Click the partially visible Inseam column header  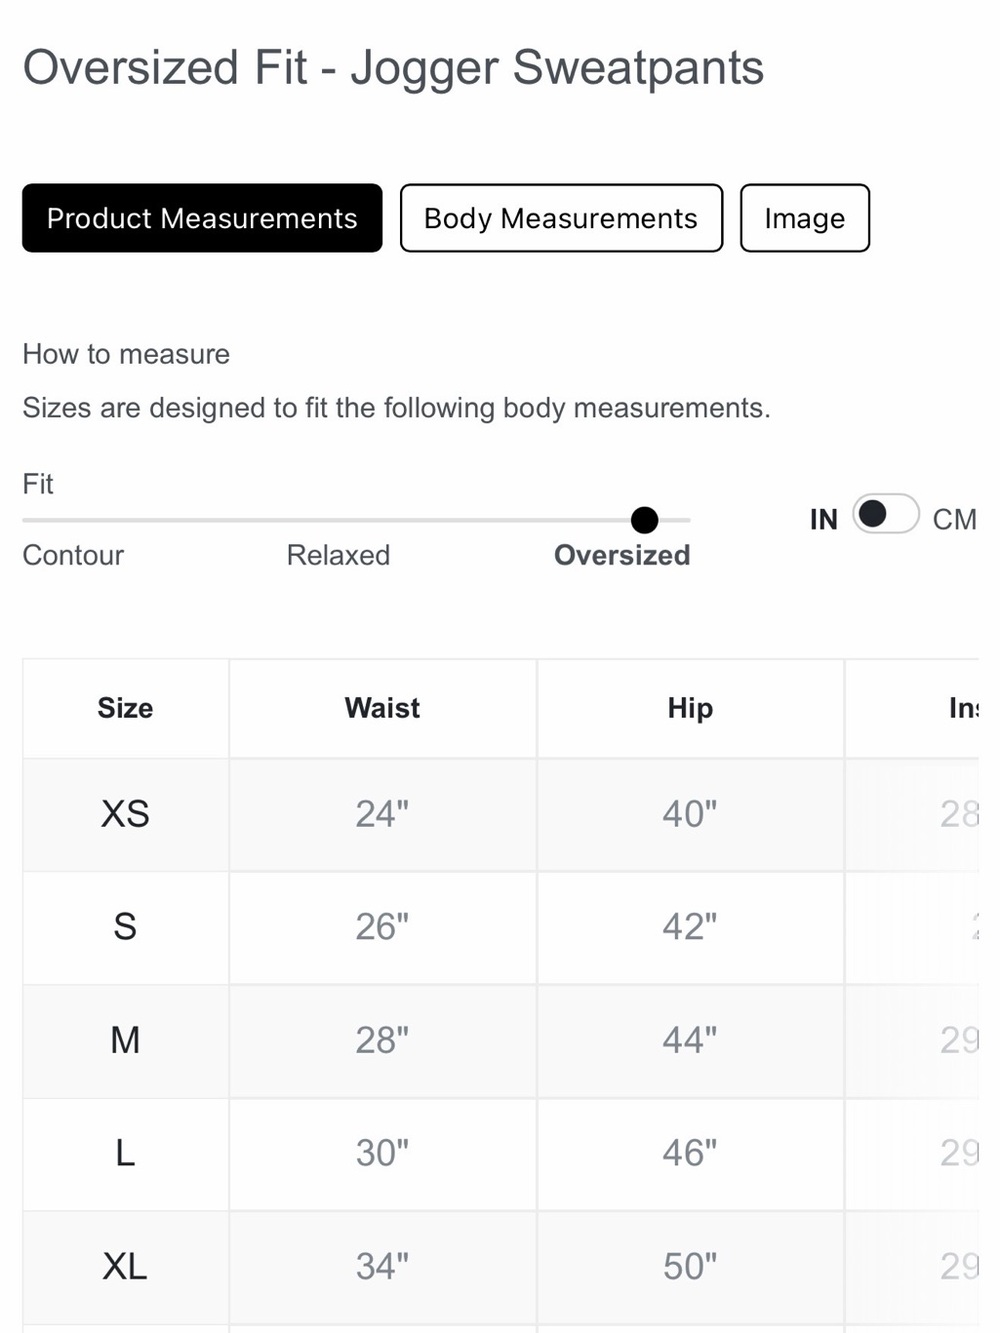(912, 708)
